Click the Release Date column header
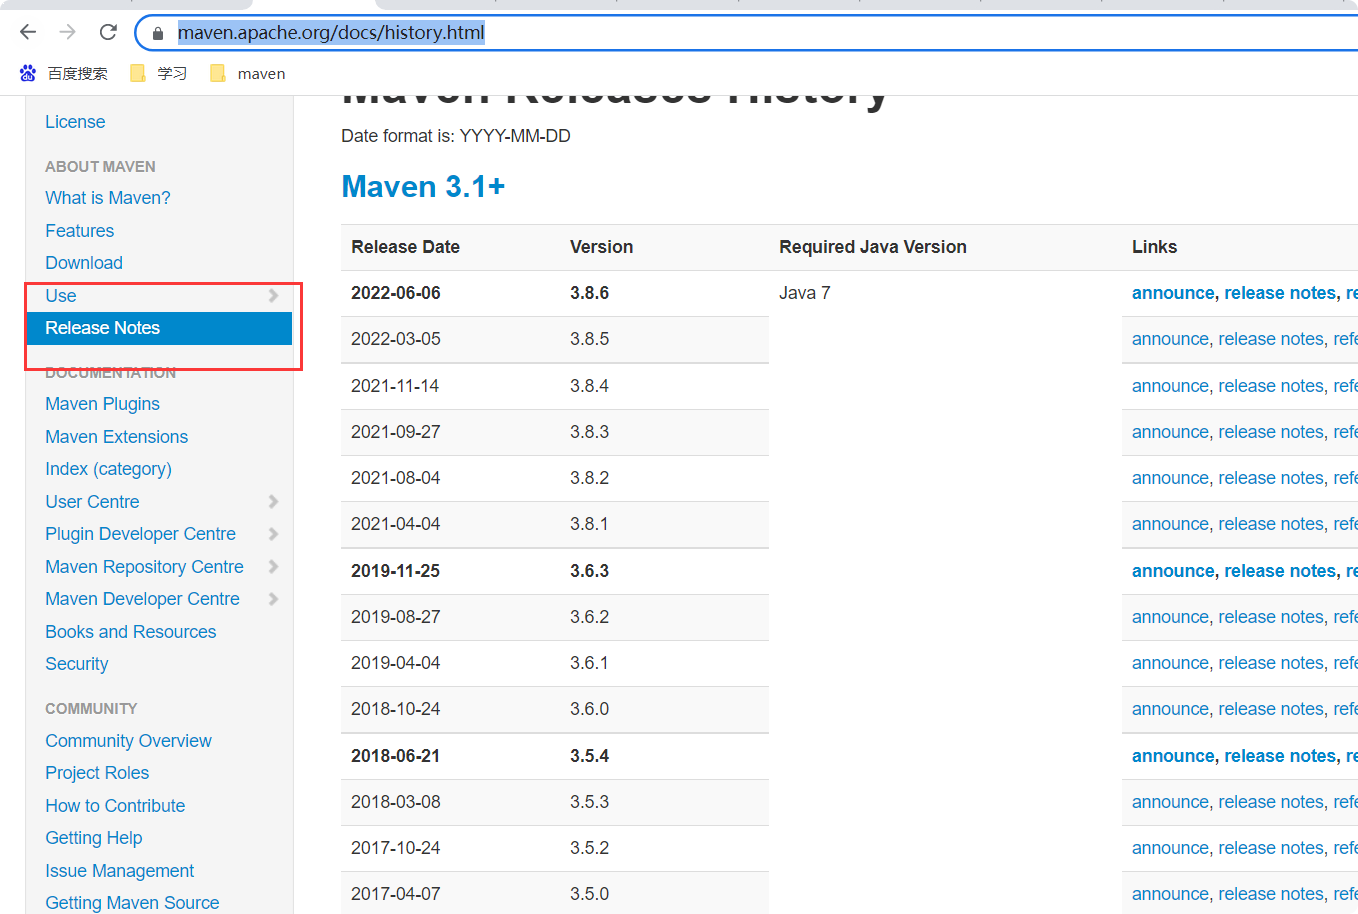Viewport: 1358px width, 914px height. [x=405, y=247]
